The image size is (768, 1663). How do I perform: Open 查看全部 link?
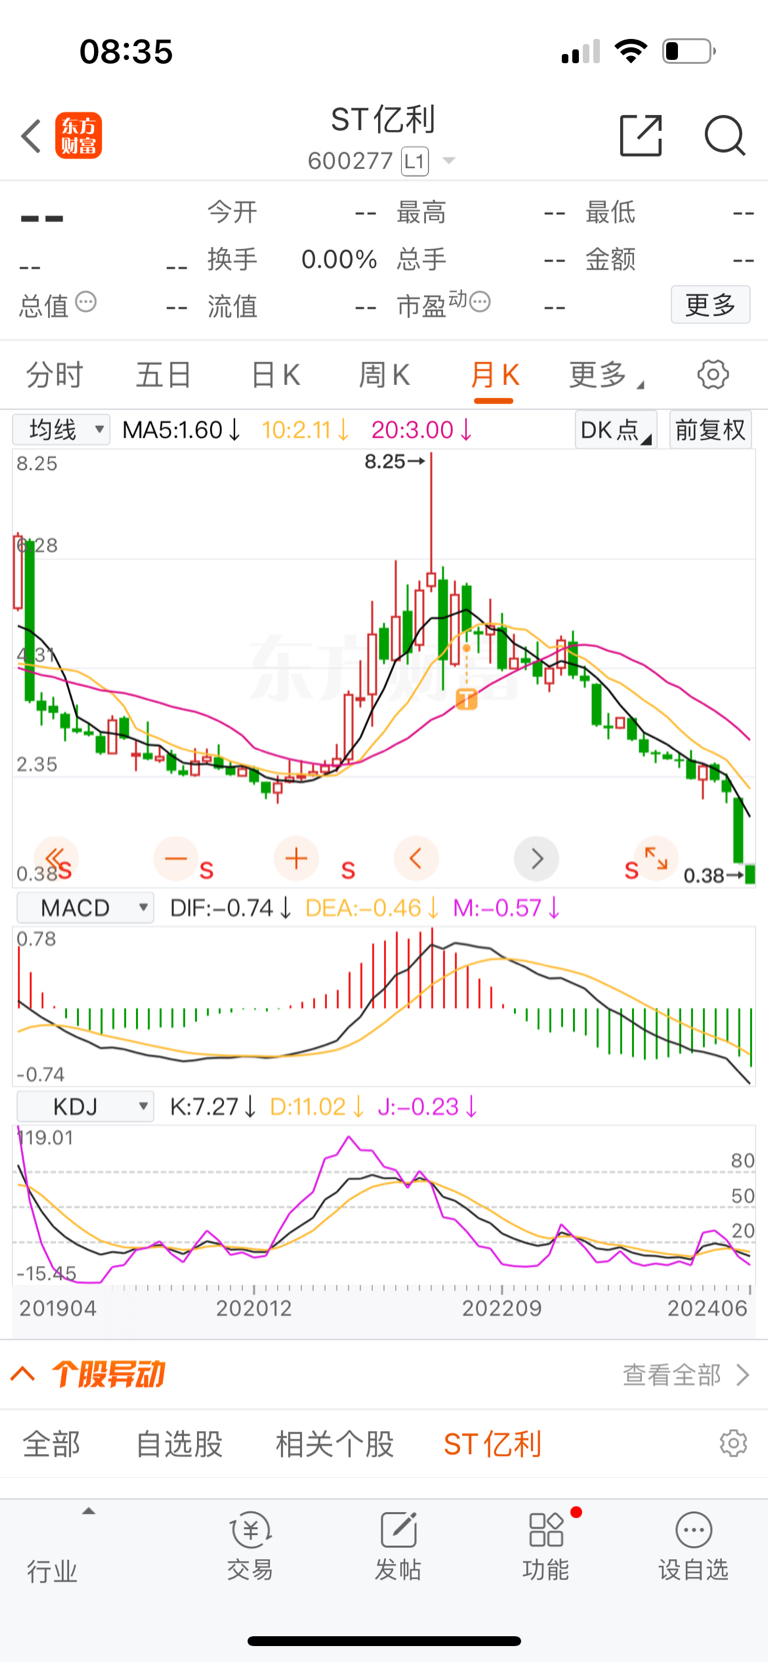(x=686, y=1375)
